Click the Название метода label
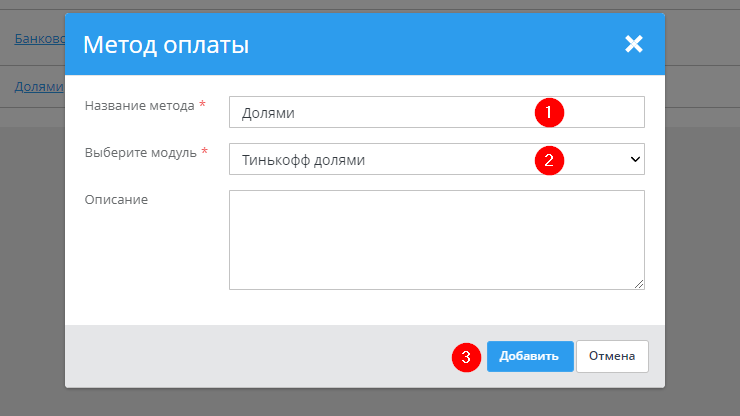 (x=140, y=105)
